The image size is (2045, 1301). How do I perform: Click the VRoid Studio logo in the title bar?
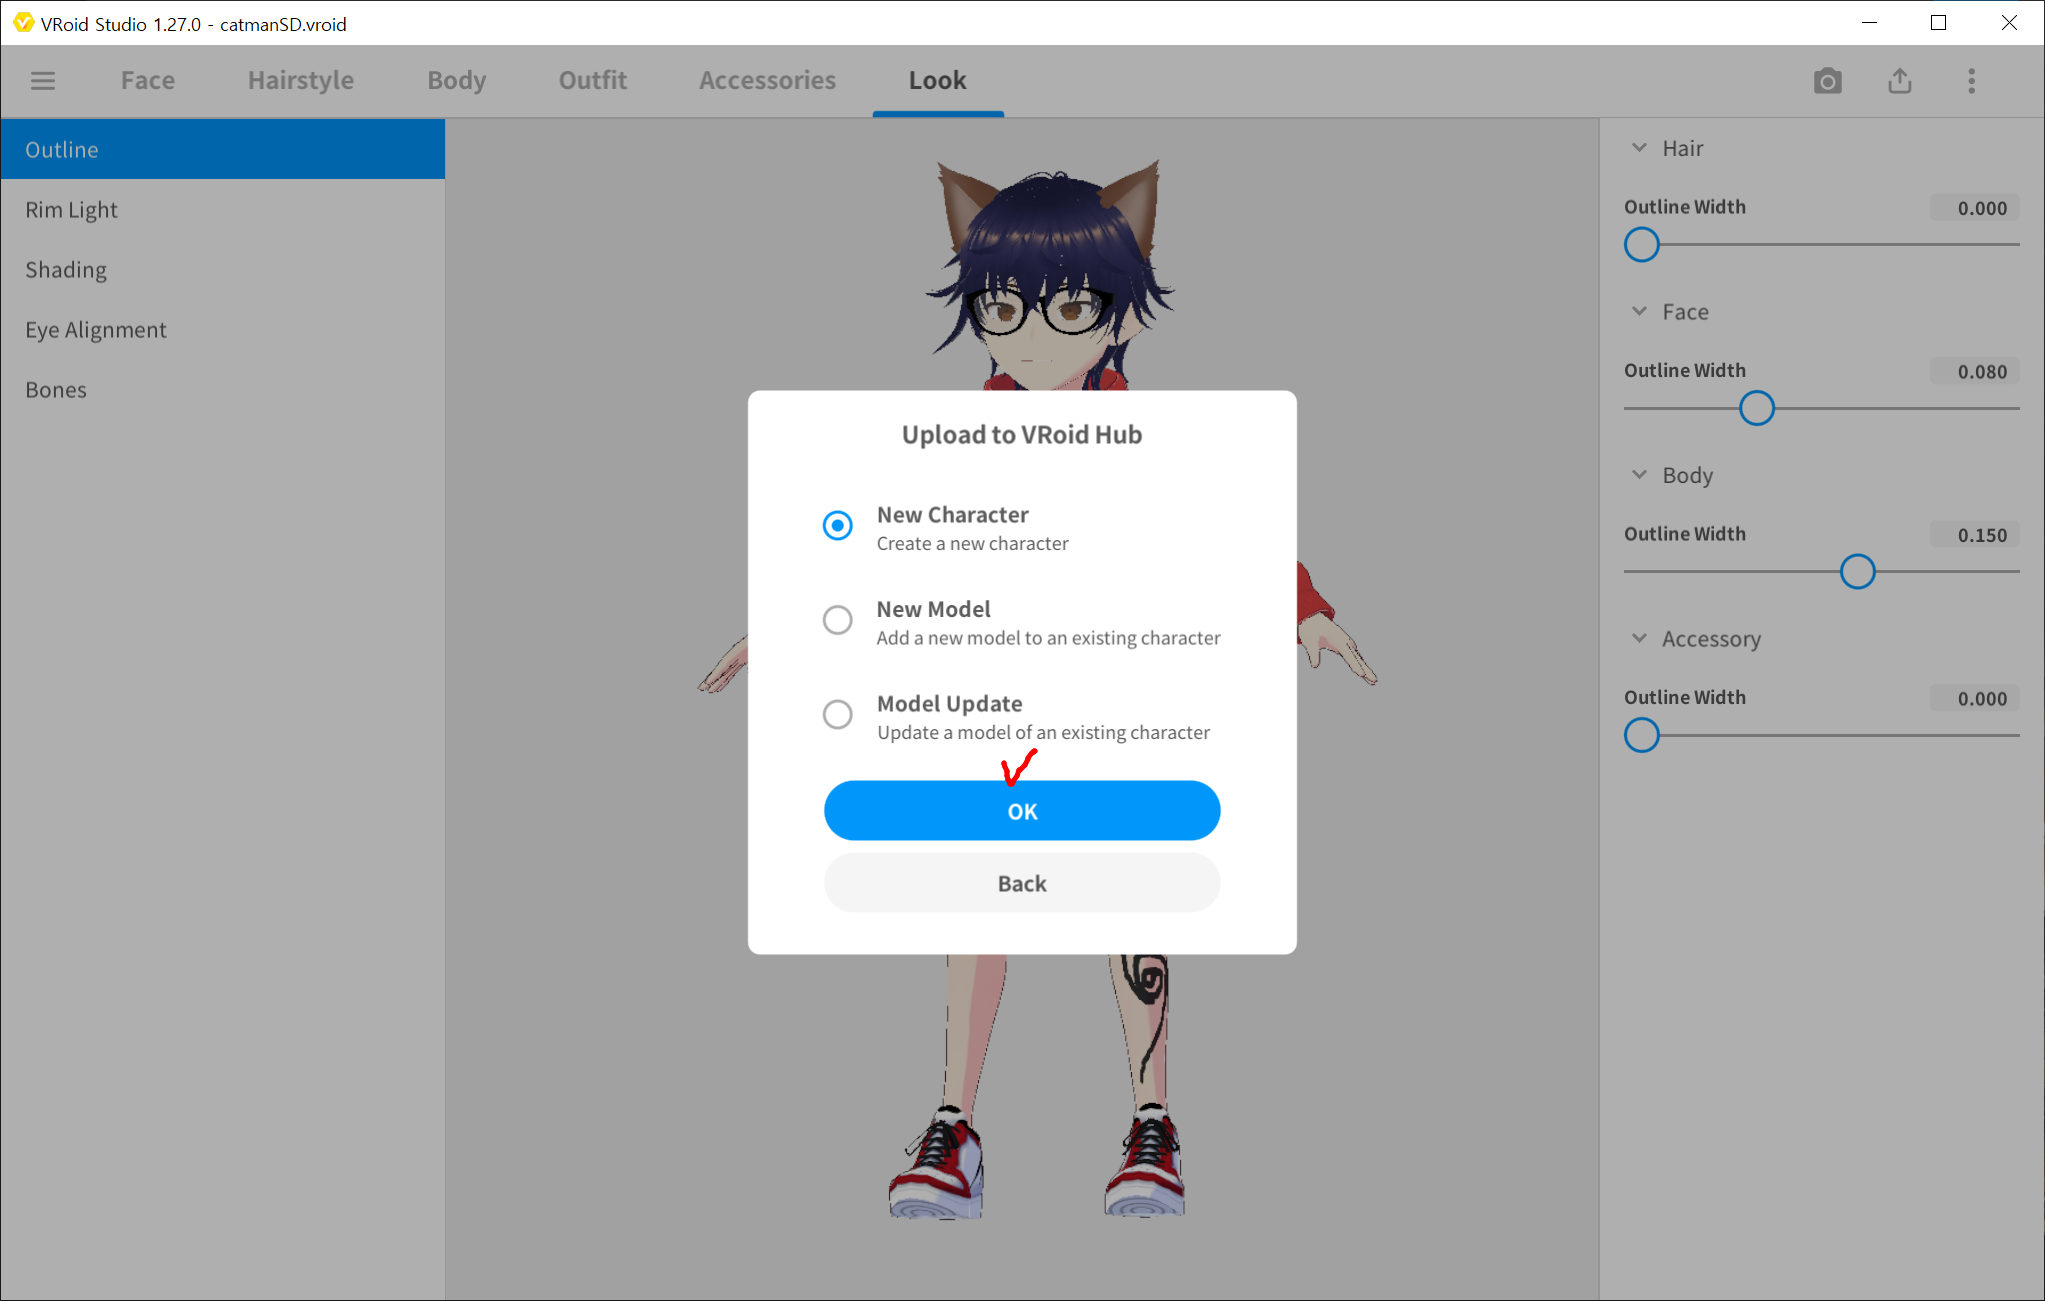22,23
